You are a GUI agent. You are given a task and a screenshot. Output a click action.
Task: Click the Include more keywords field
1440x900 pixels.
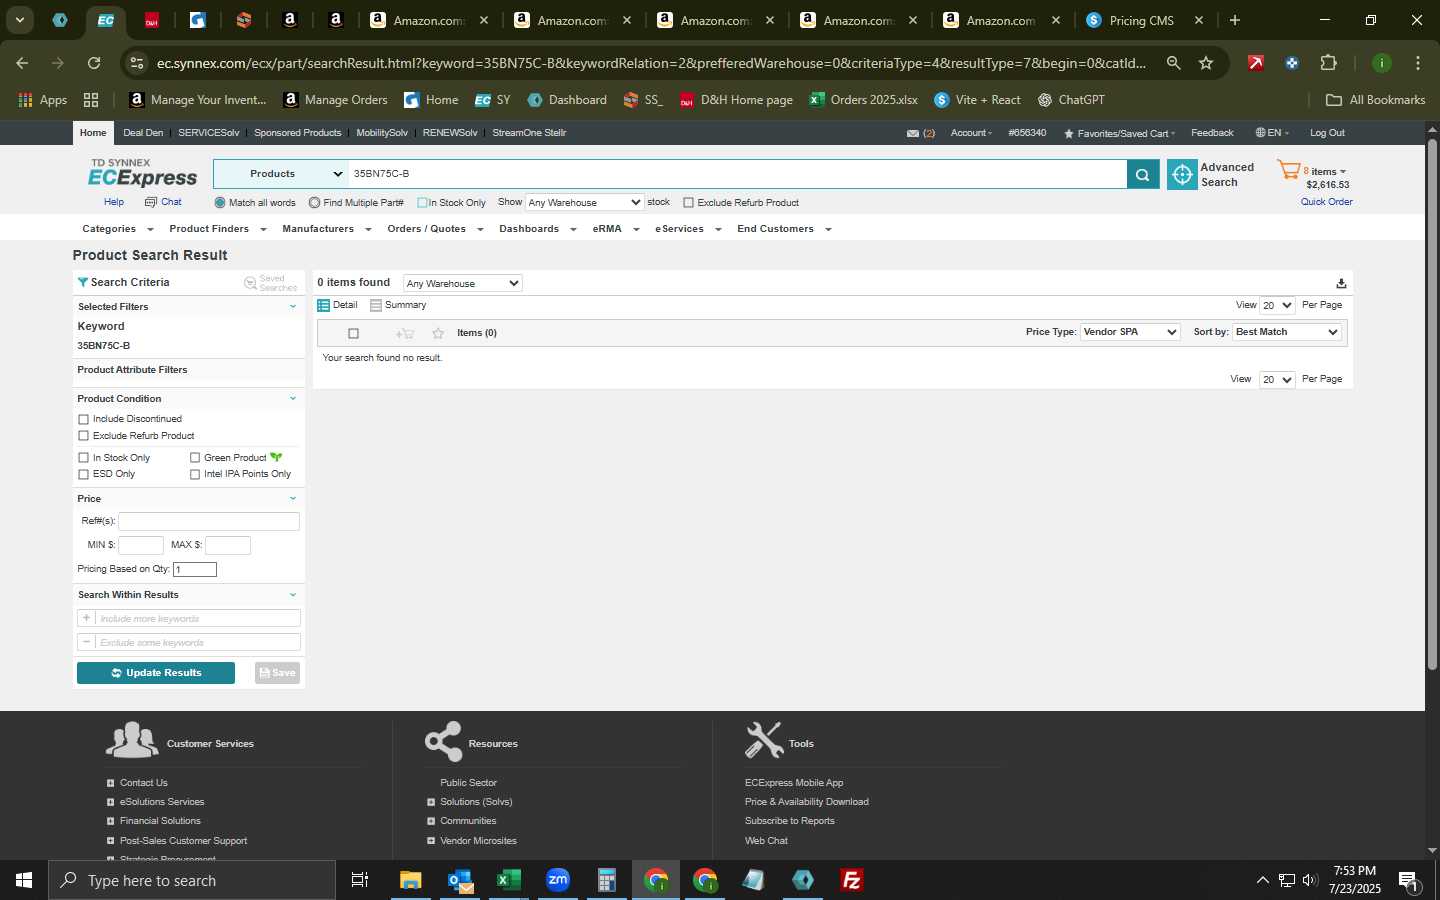pyautogui.click(x=198, y=618)
